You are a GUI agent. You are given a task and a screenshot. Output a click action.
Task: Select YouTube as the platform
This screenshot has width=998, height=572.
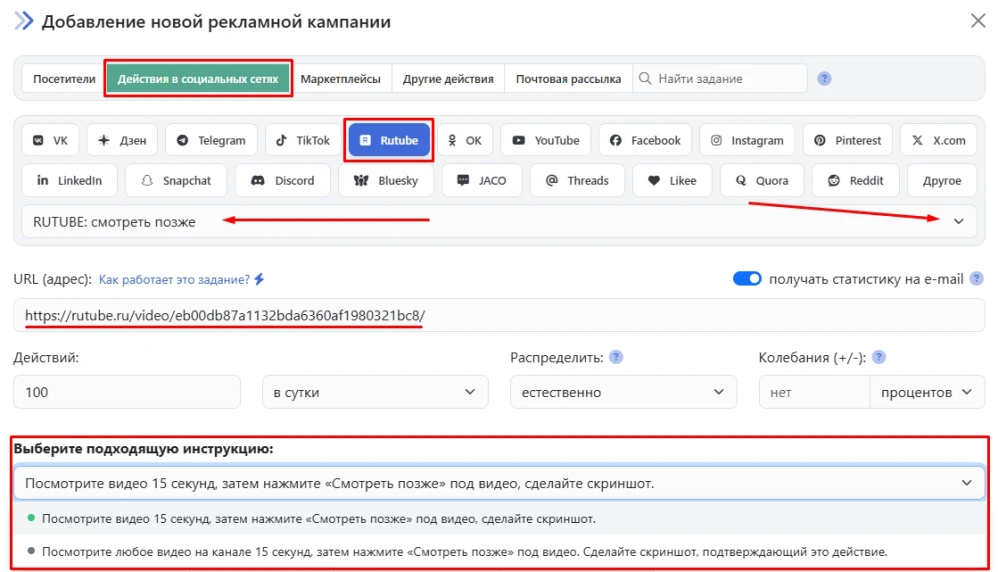click(546, 141)
